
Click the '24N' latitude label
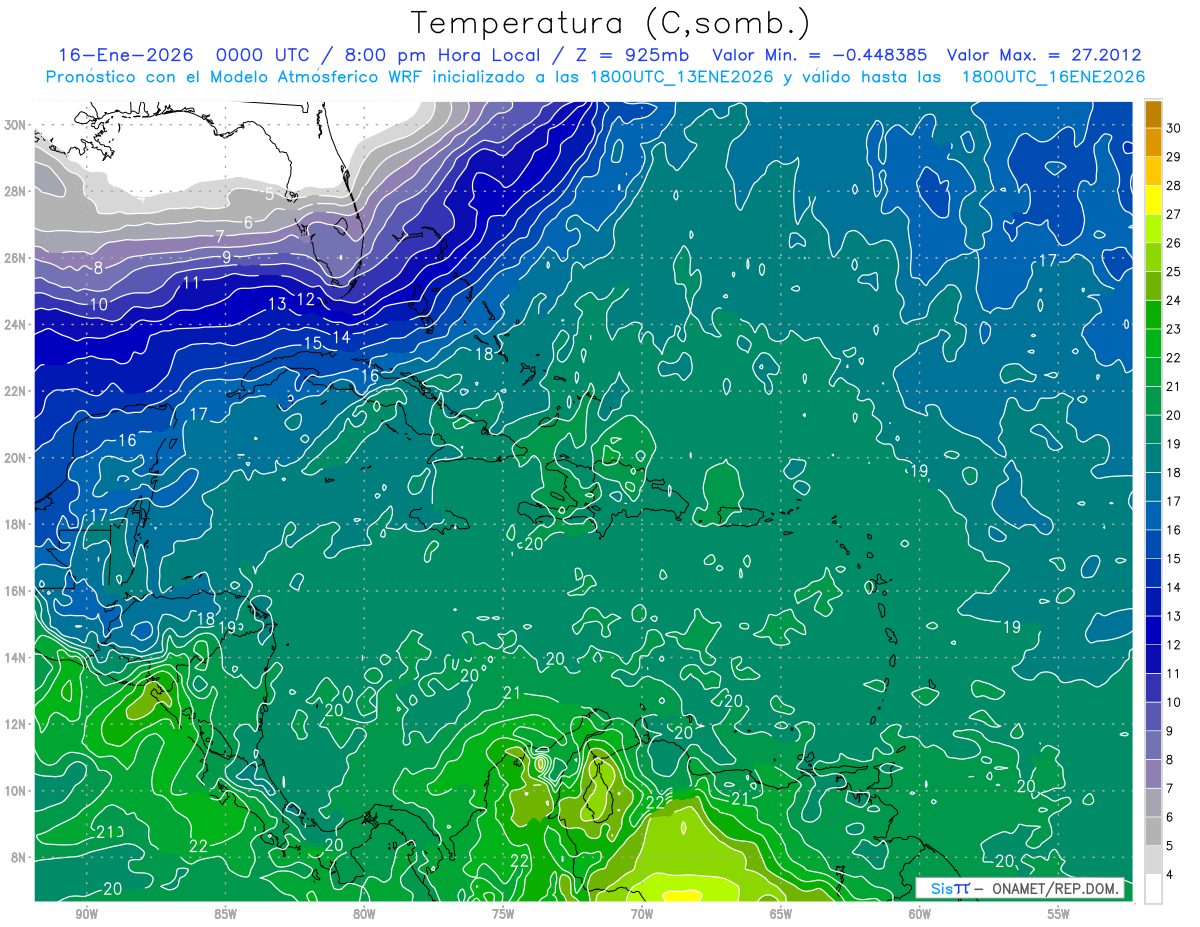coord(15,325)
